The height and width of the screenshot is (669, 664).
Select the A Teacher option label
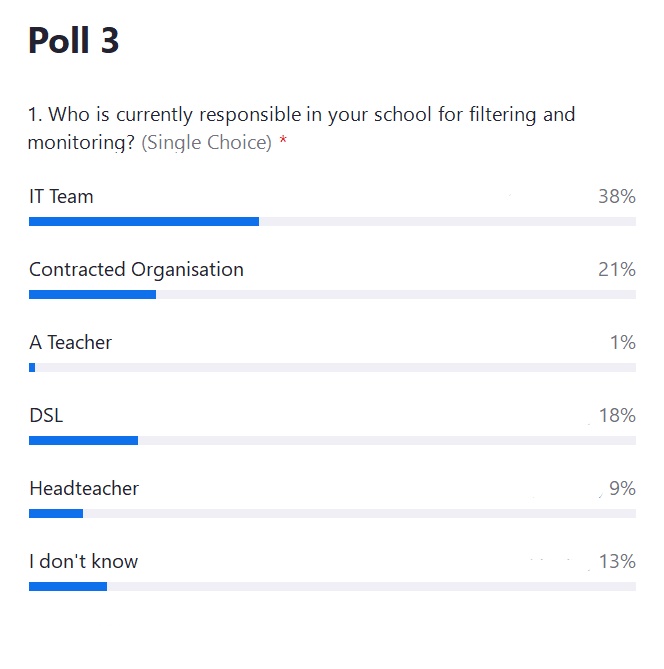coord(70,343)
